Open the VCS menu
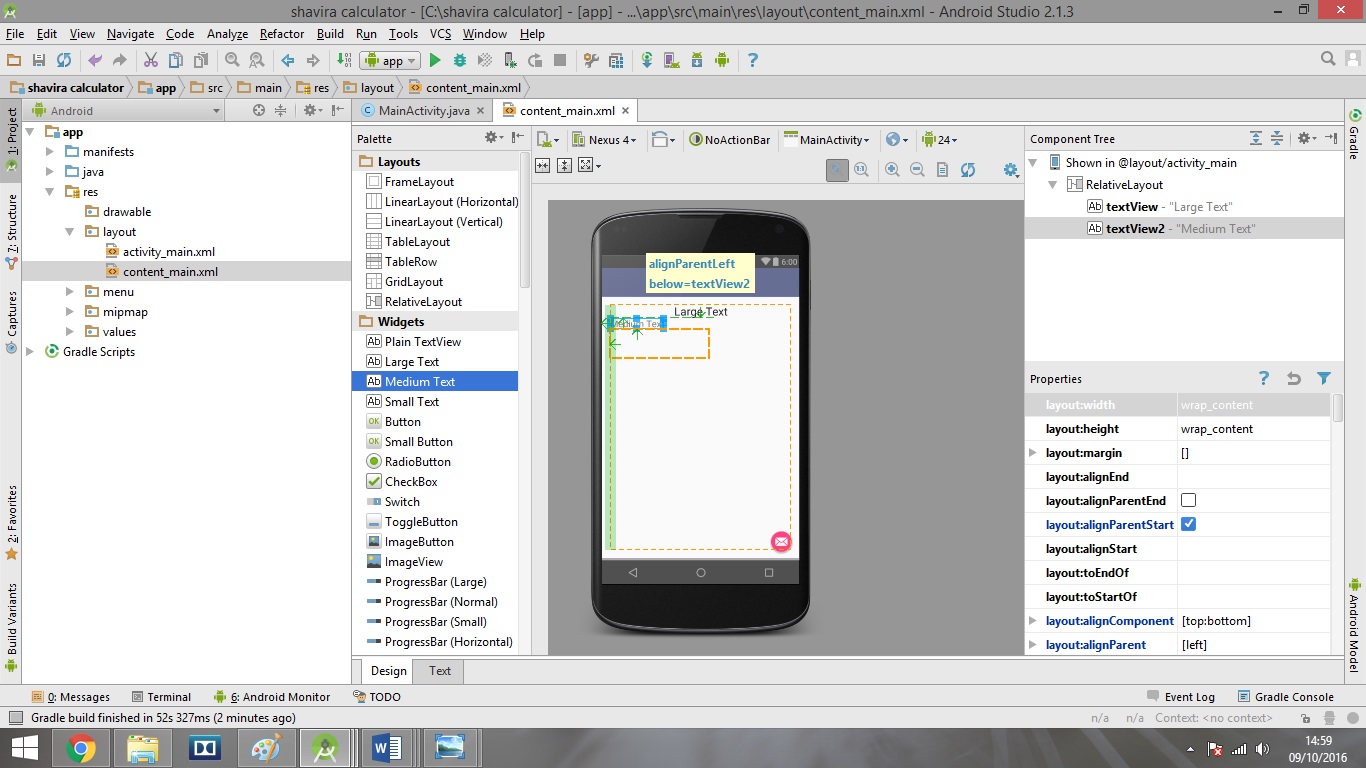 point(440,34)
